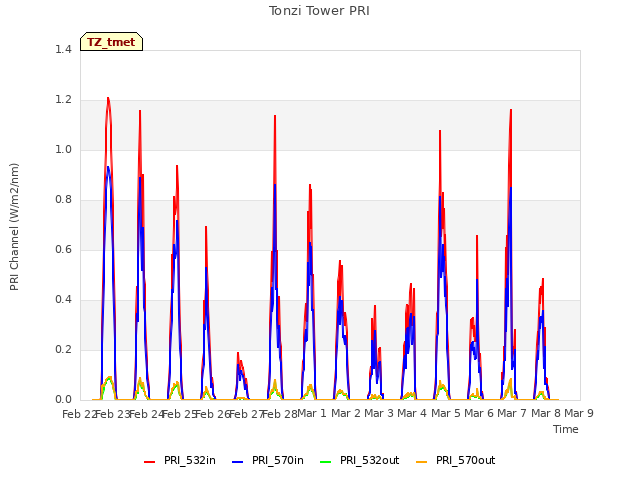The height and width of the screenshot is (480, 640).
Task: Click the Mar 9 x-axis label
Action: pyautogui.click(x=579, y=413)
